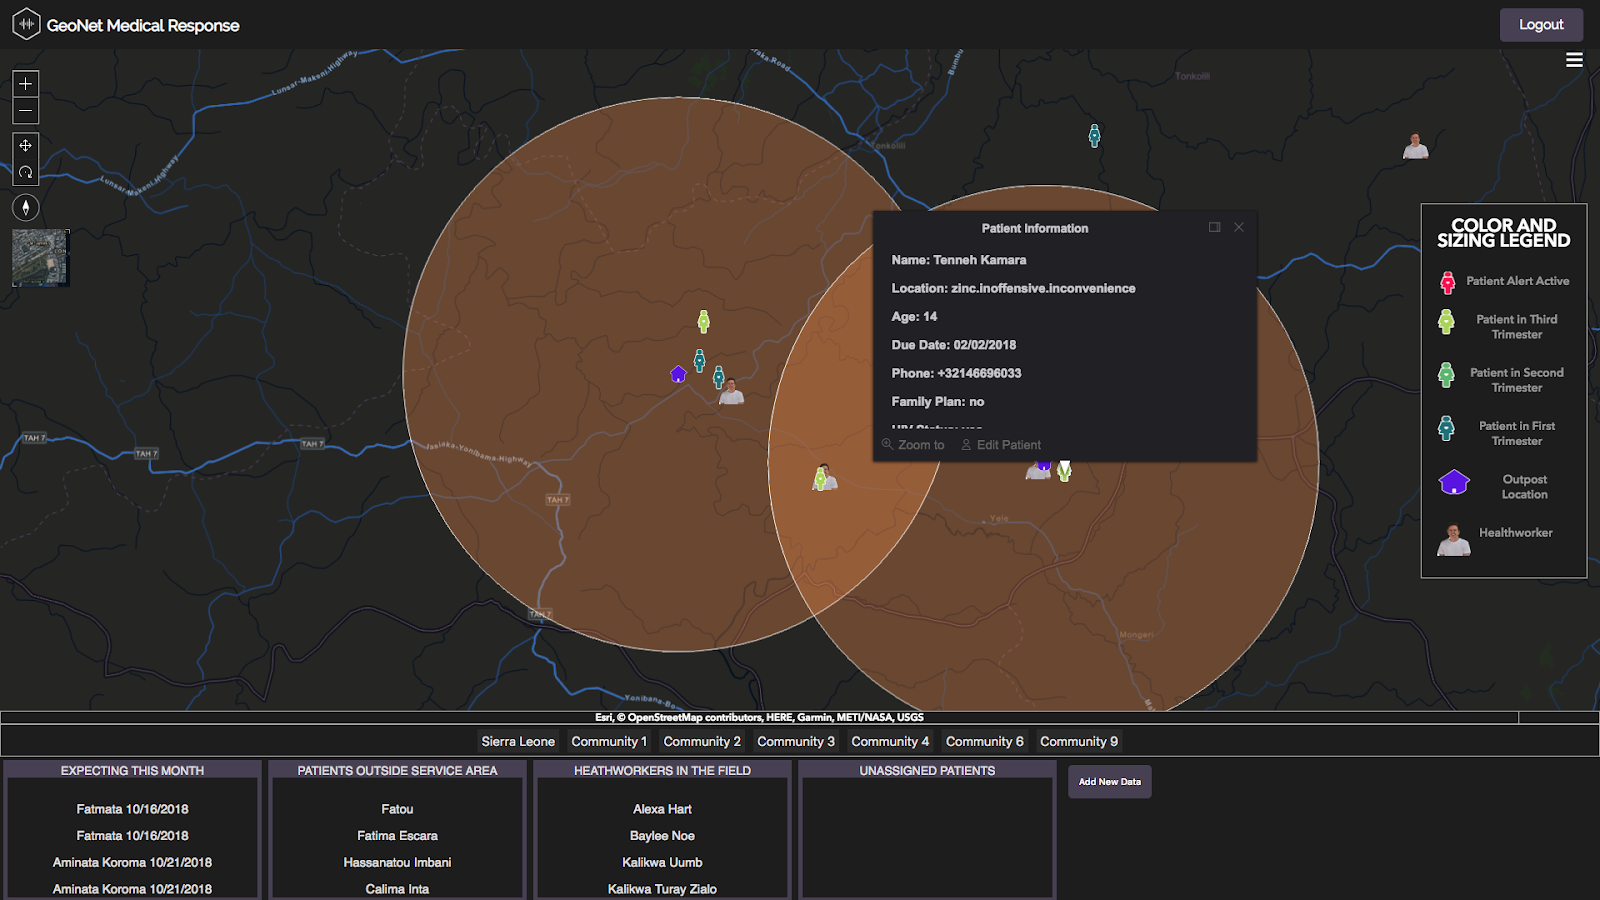The height and width of the screenshot is (900, 1600).
Task: Click the purple outpost marker on map
Action: 678,374
